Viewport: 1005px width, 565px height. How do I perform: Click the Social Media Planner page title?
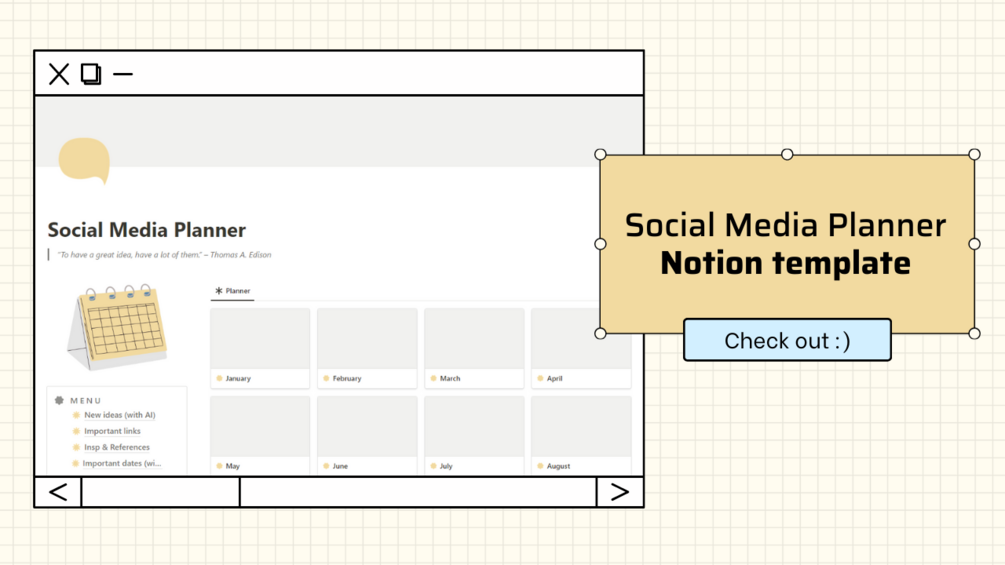click(147, 230)
